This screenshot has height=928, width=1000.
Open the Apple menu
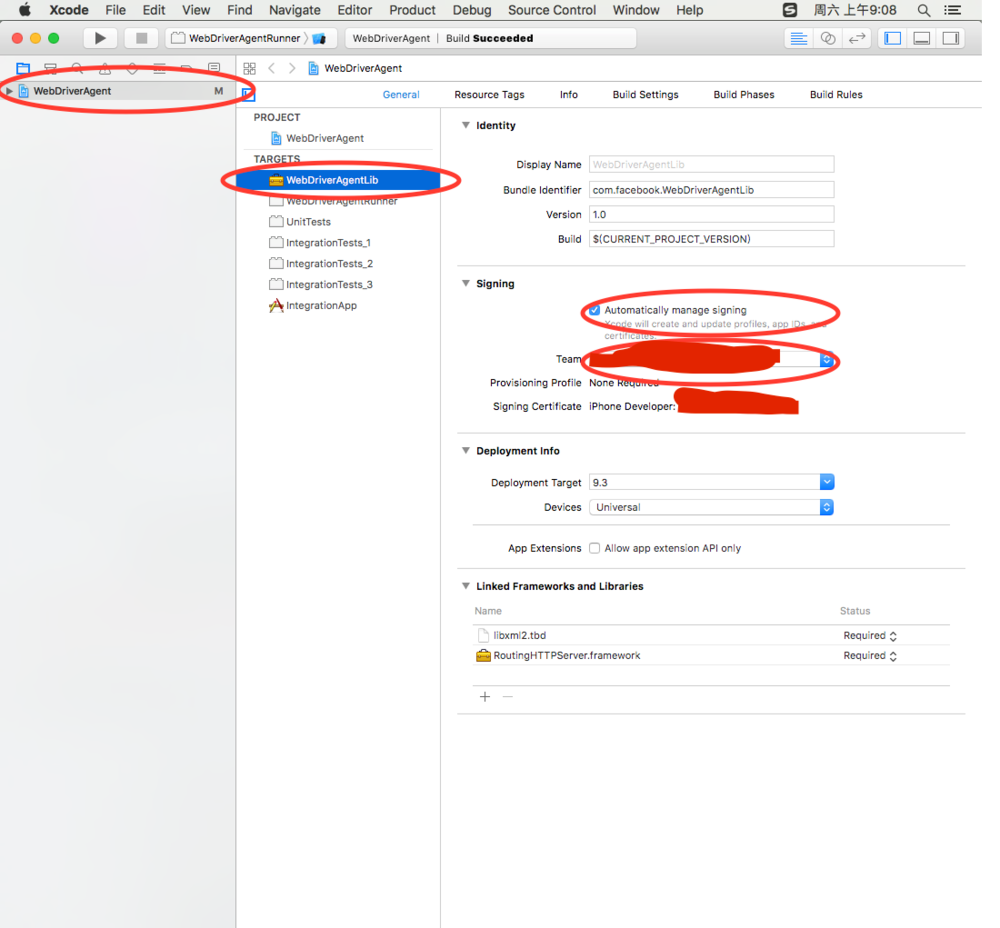point(25,10)
